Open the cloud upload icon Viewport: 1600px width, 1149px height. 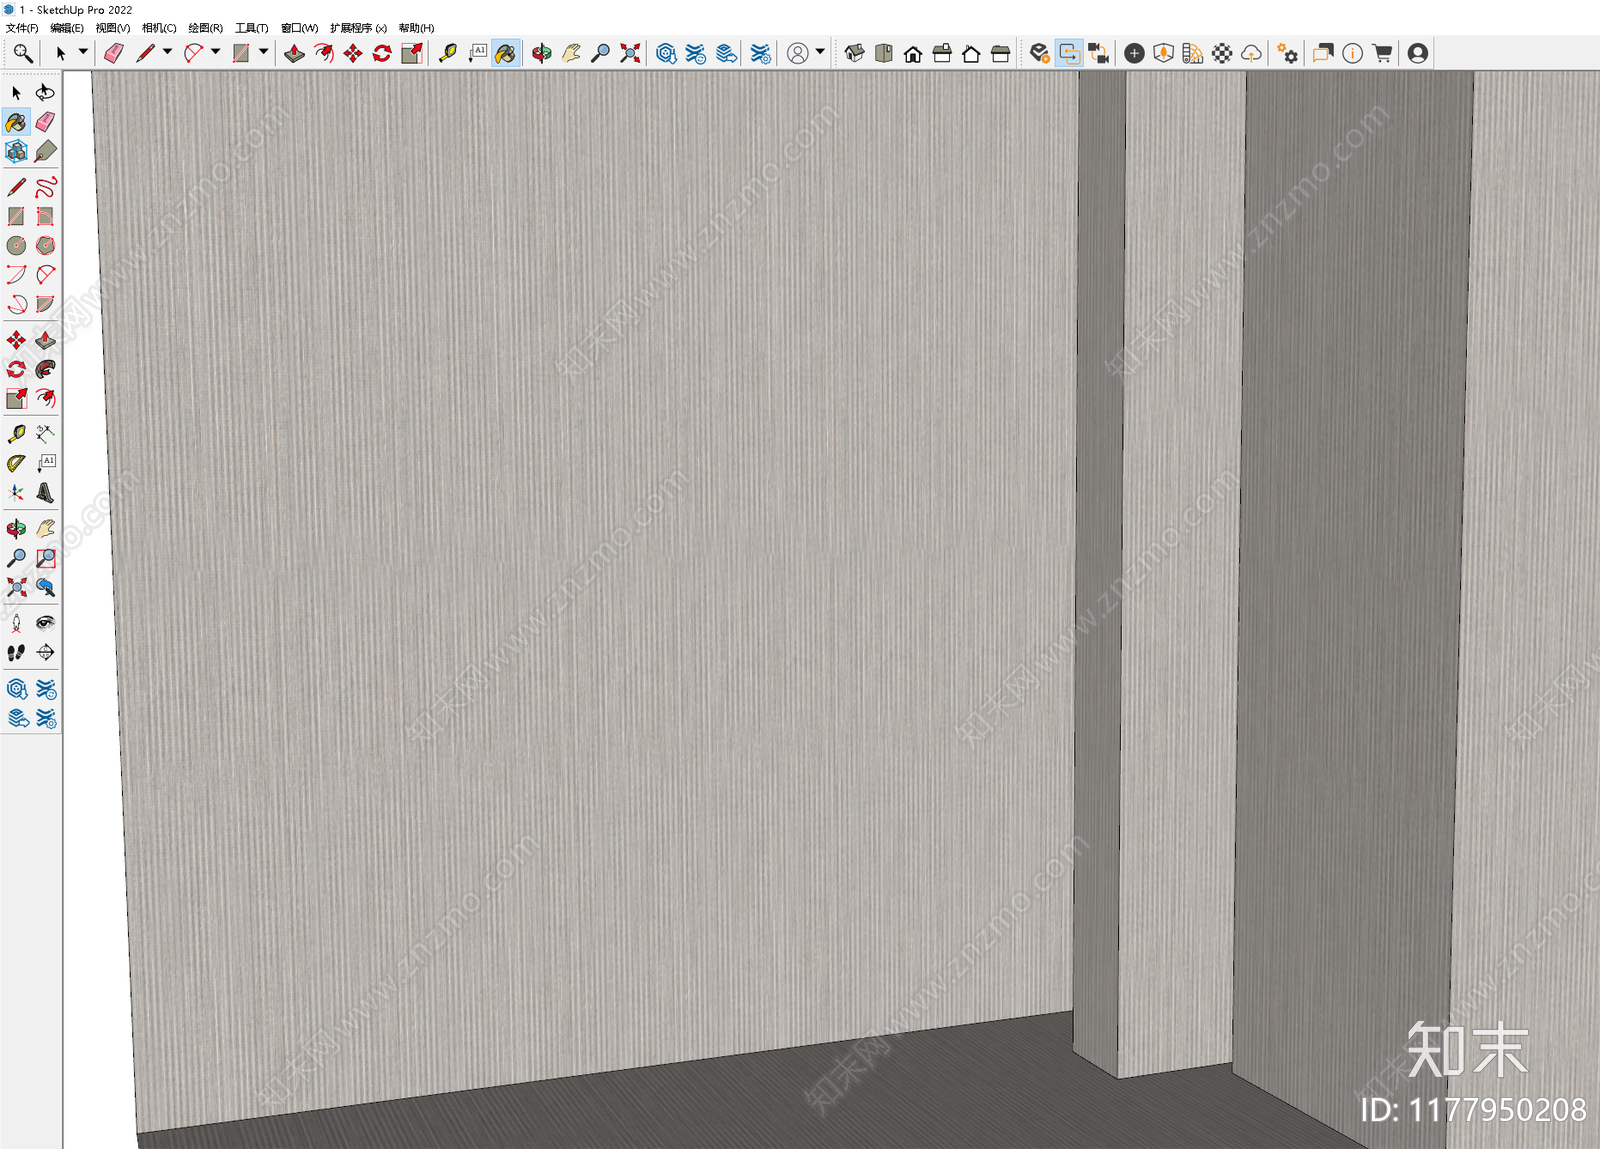(x=1251, y=53)
